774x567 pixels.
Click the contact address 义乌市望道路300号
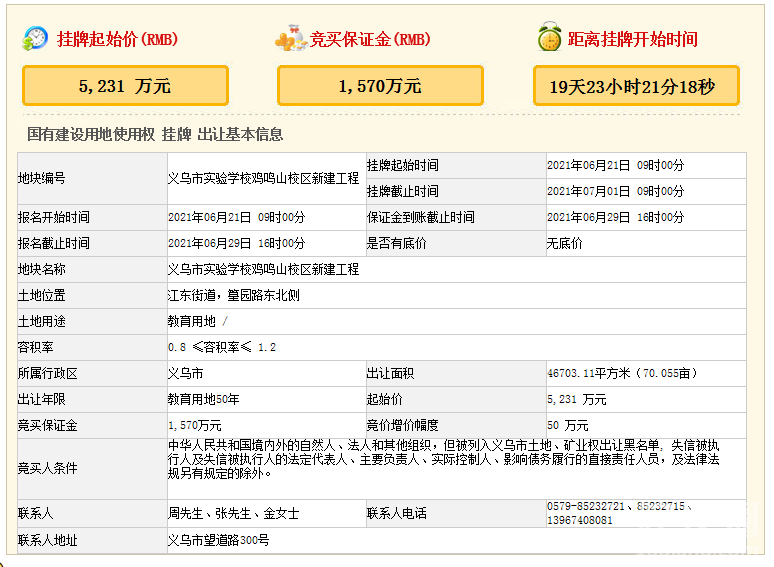[218, 540]
